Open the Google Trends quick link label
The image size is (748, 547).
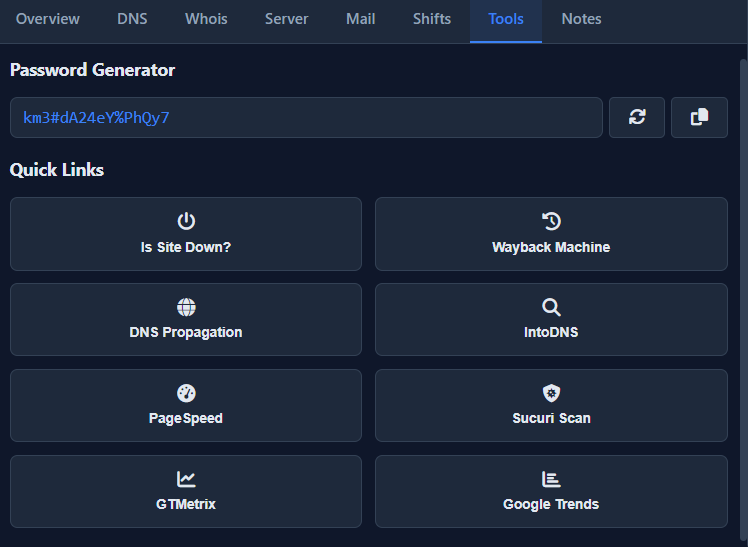[551, 504]
